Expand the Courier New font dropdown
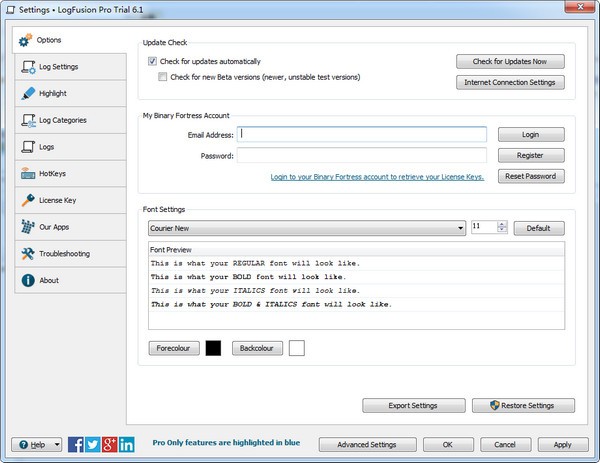The width and height of the screenshot is (600, 463). (x=460, y=228)
